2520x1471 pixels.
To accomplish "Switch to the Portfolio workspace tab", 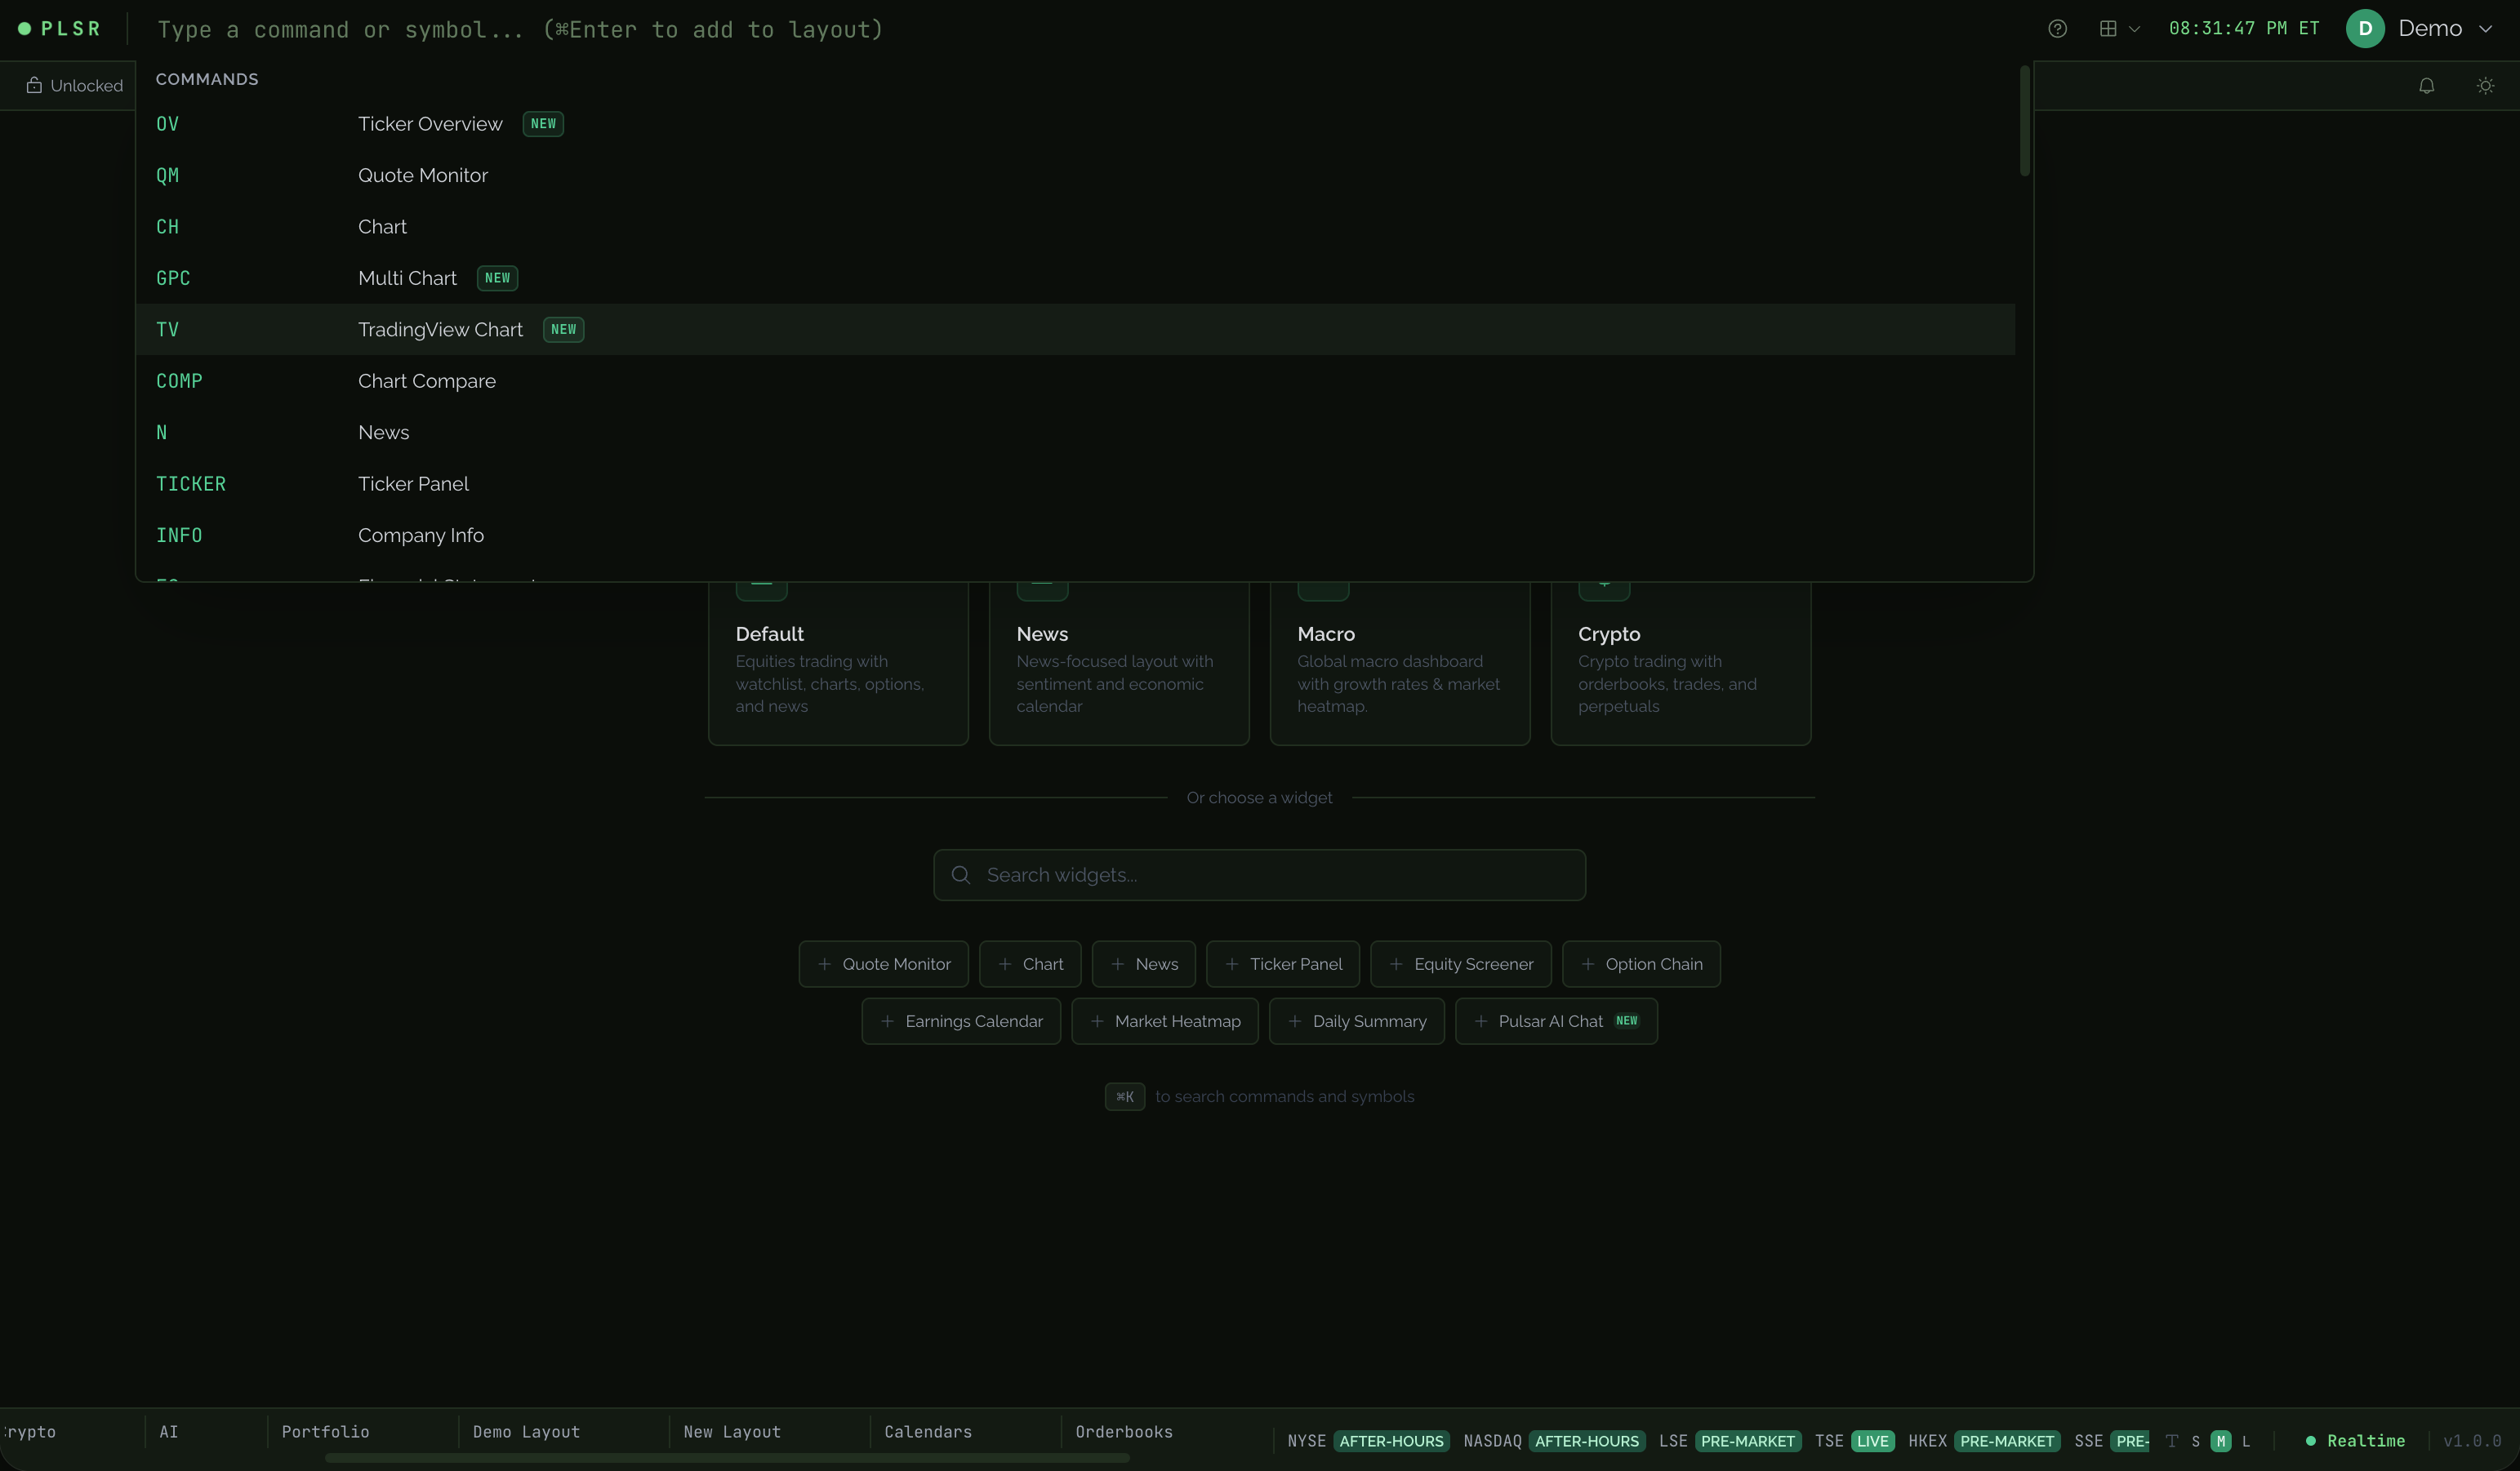I will (x=326, y=1431).
